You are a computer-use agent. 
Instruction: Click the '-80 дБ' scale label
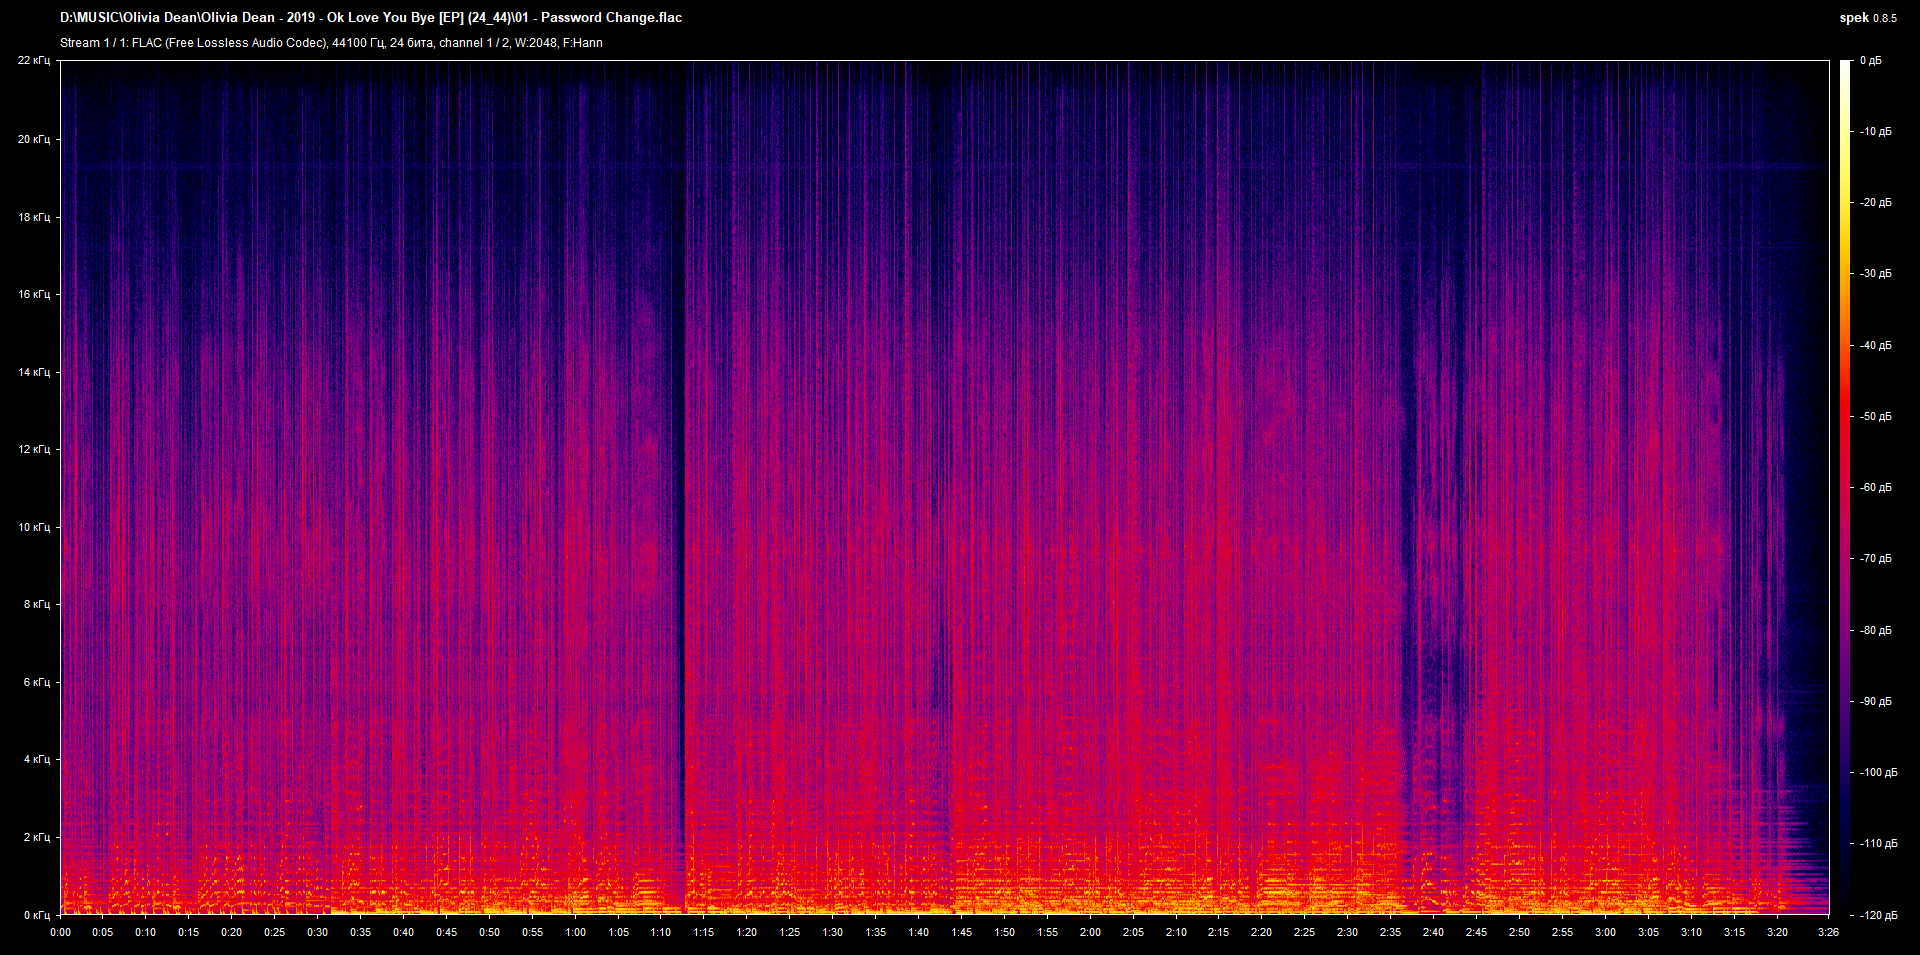point(1875,631)
